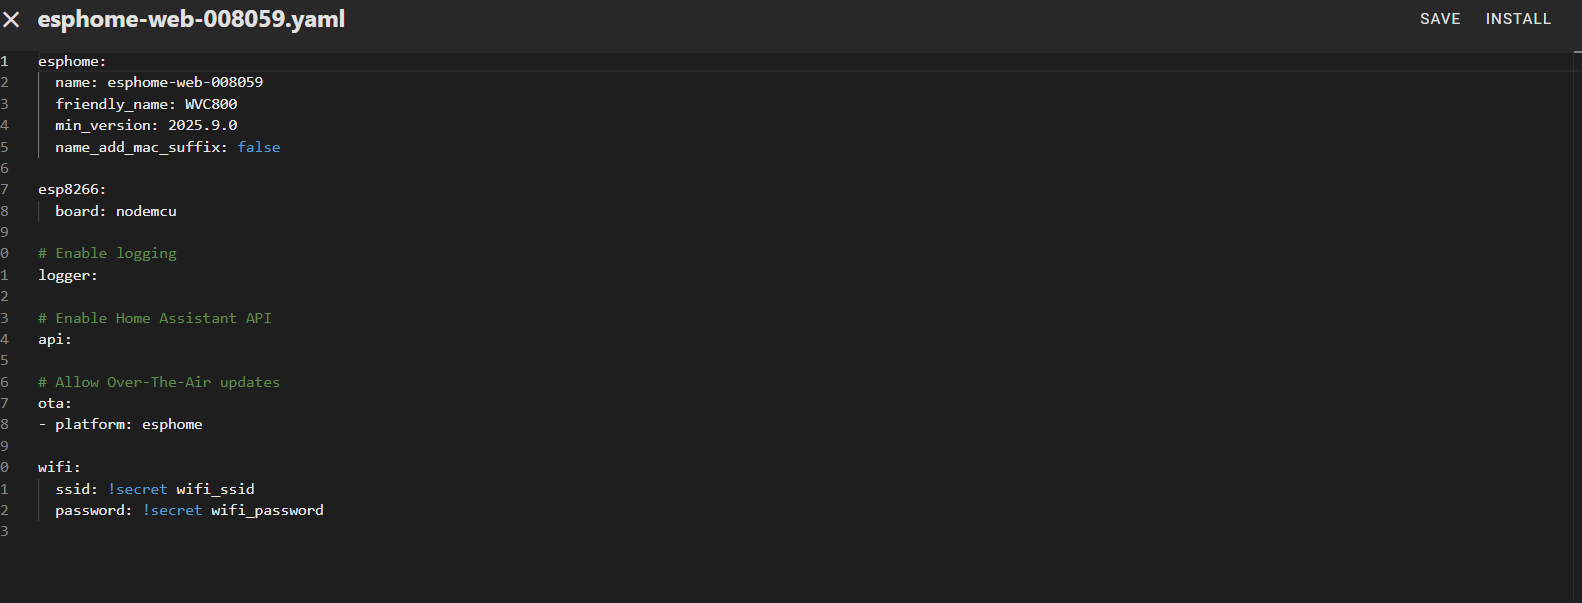Click the wifi: section line

click(x=59, y=467)
